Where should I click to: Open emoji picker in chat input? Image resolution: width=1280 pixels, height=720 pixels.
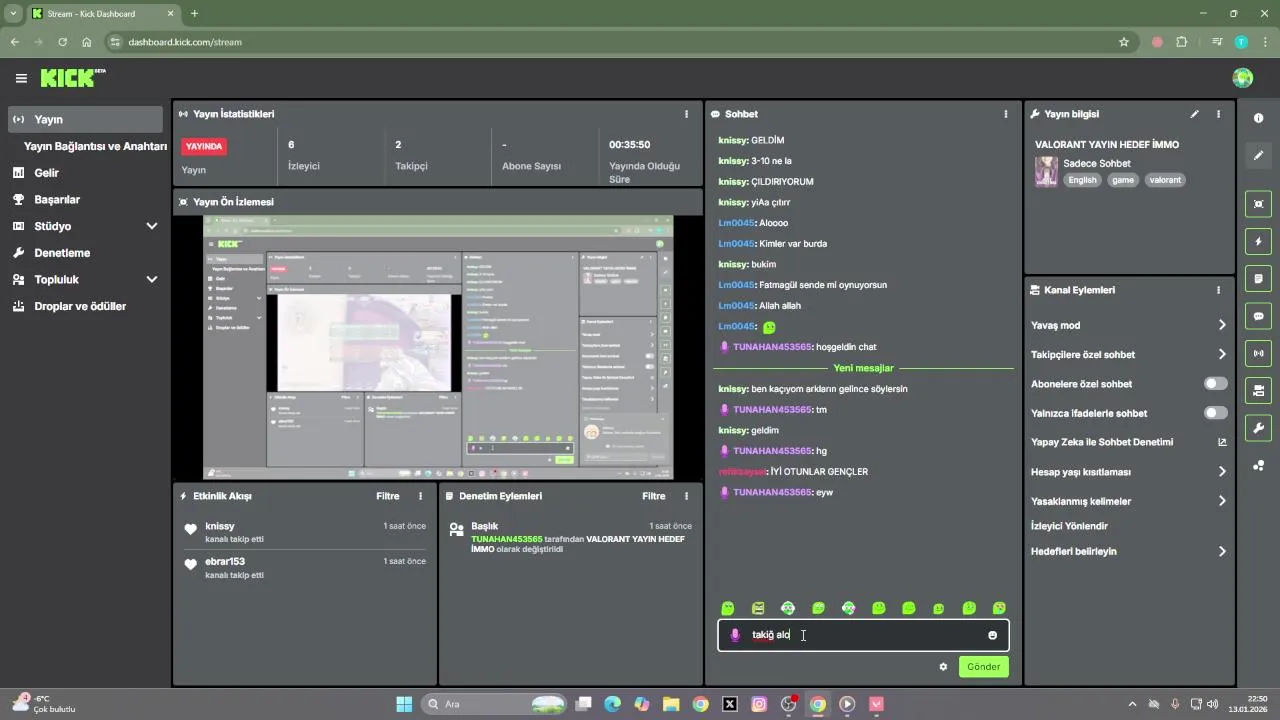pyautogui.click(x=992, y=635)
